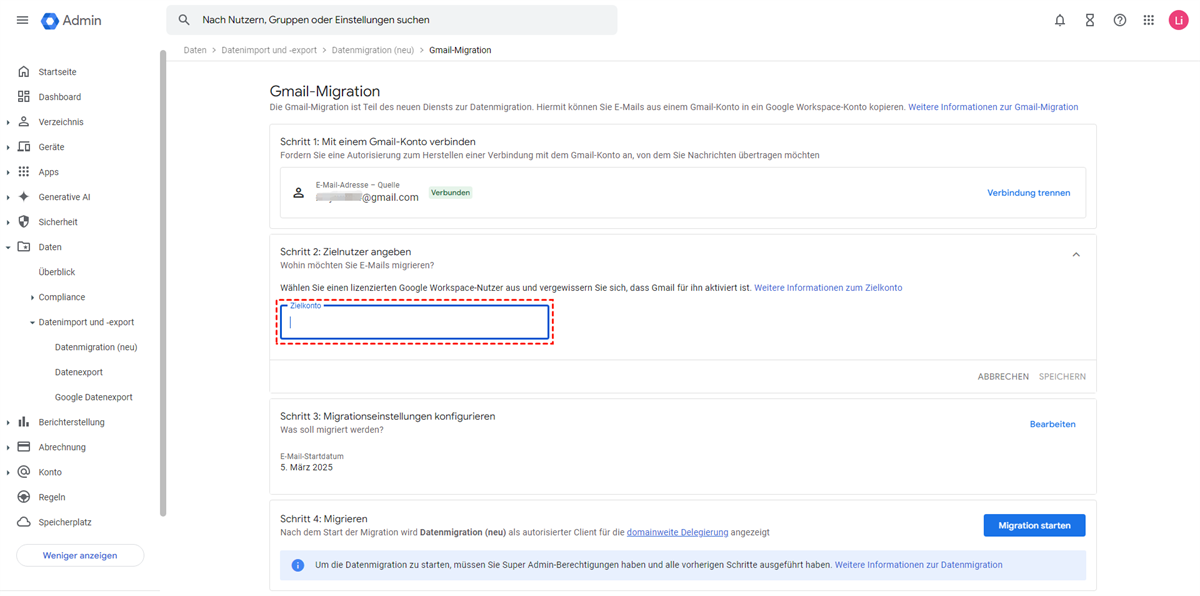Focus the Zielkonto input field
The width and height of the screenshot is (1200, 596).
[414, 322]
